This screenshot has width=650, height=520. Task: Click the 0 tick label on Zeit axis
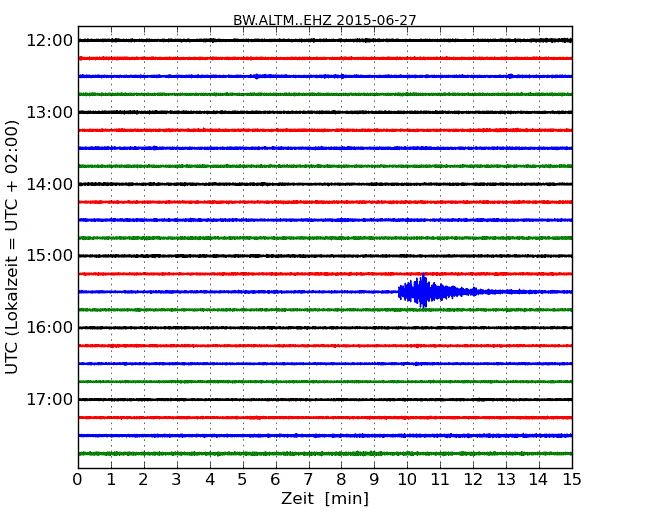[x=78, y=480]
